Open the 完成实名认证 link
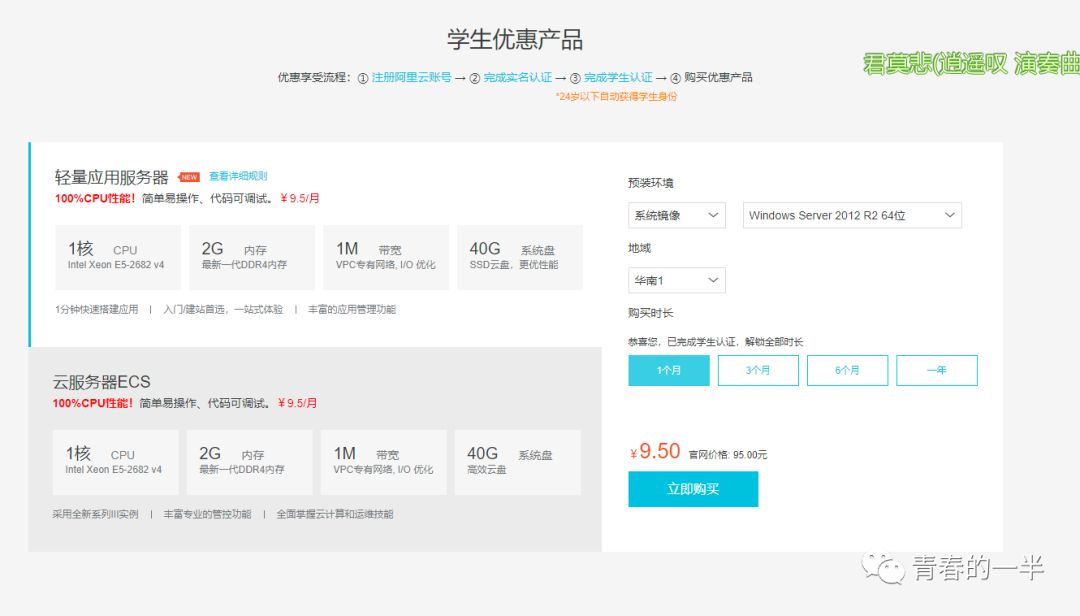Image resolution: width=1080 pixels, height=616 pixels. click(517, 77)
